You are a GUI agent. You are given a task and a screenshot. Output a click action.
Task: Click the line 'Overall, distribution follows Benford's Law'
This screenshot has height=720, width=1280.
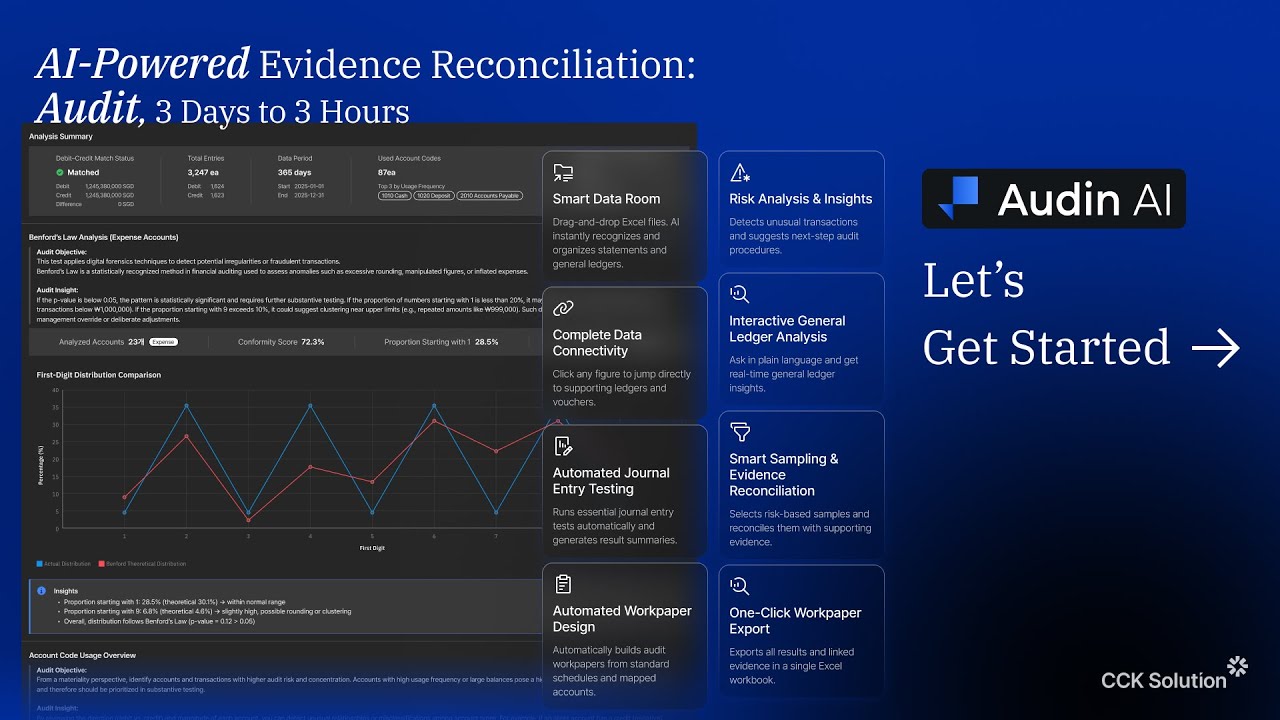[x=159, y=621]
